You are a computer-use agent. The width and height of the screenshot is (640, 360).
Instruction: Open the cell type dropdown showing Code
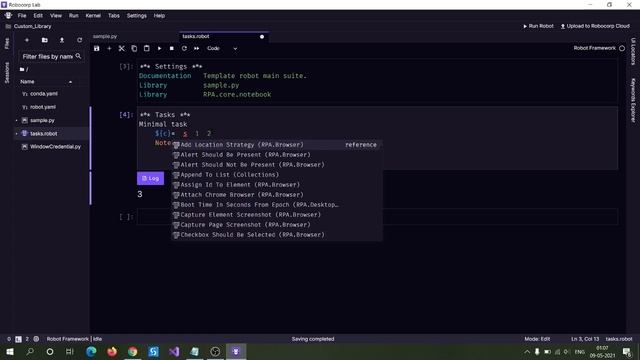tap(222, 48)
